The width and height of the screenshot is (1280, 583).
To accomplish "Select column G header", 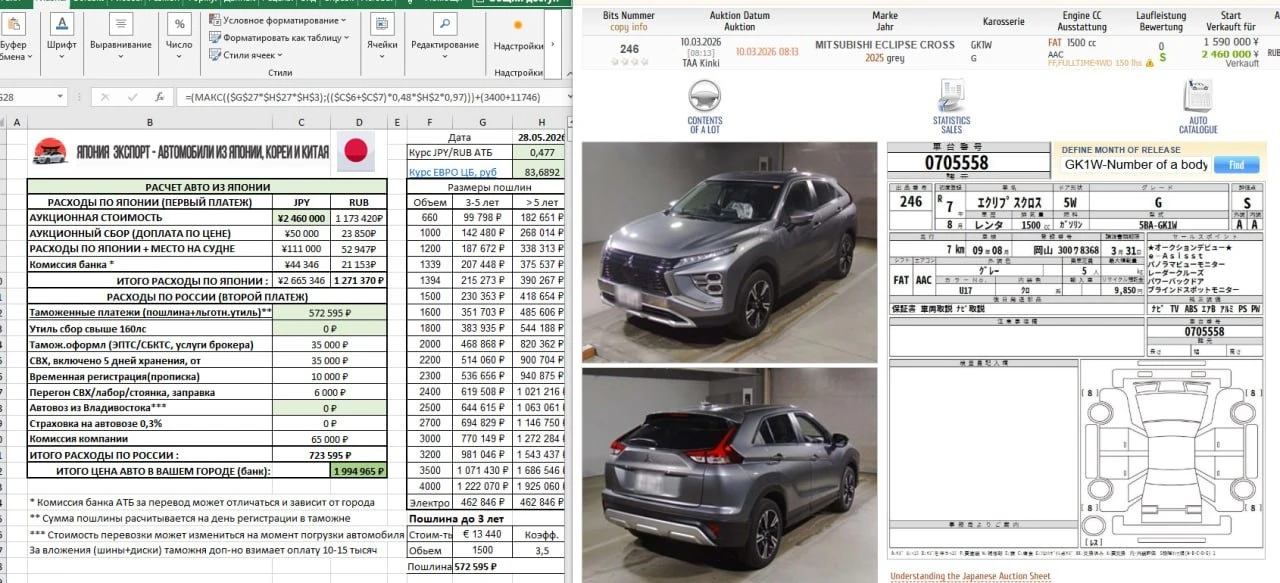I will (x=482, y=122).
